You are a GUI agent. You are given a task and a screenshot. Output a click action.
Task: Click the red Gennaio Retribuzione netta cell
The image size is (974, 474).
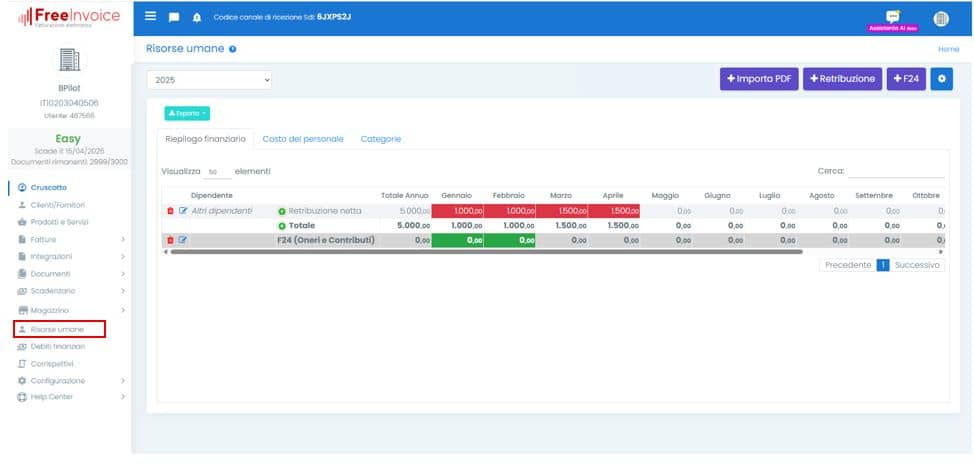[x=457, y=211]
